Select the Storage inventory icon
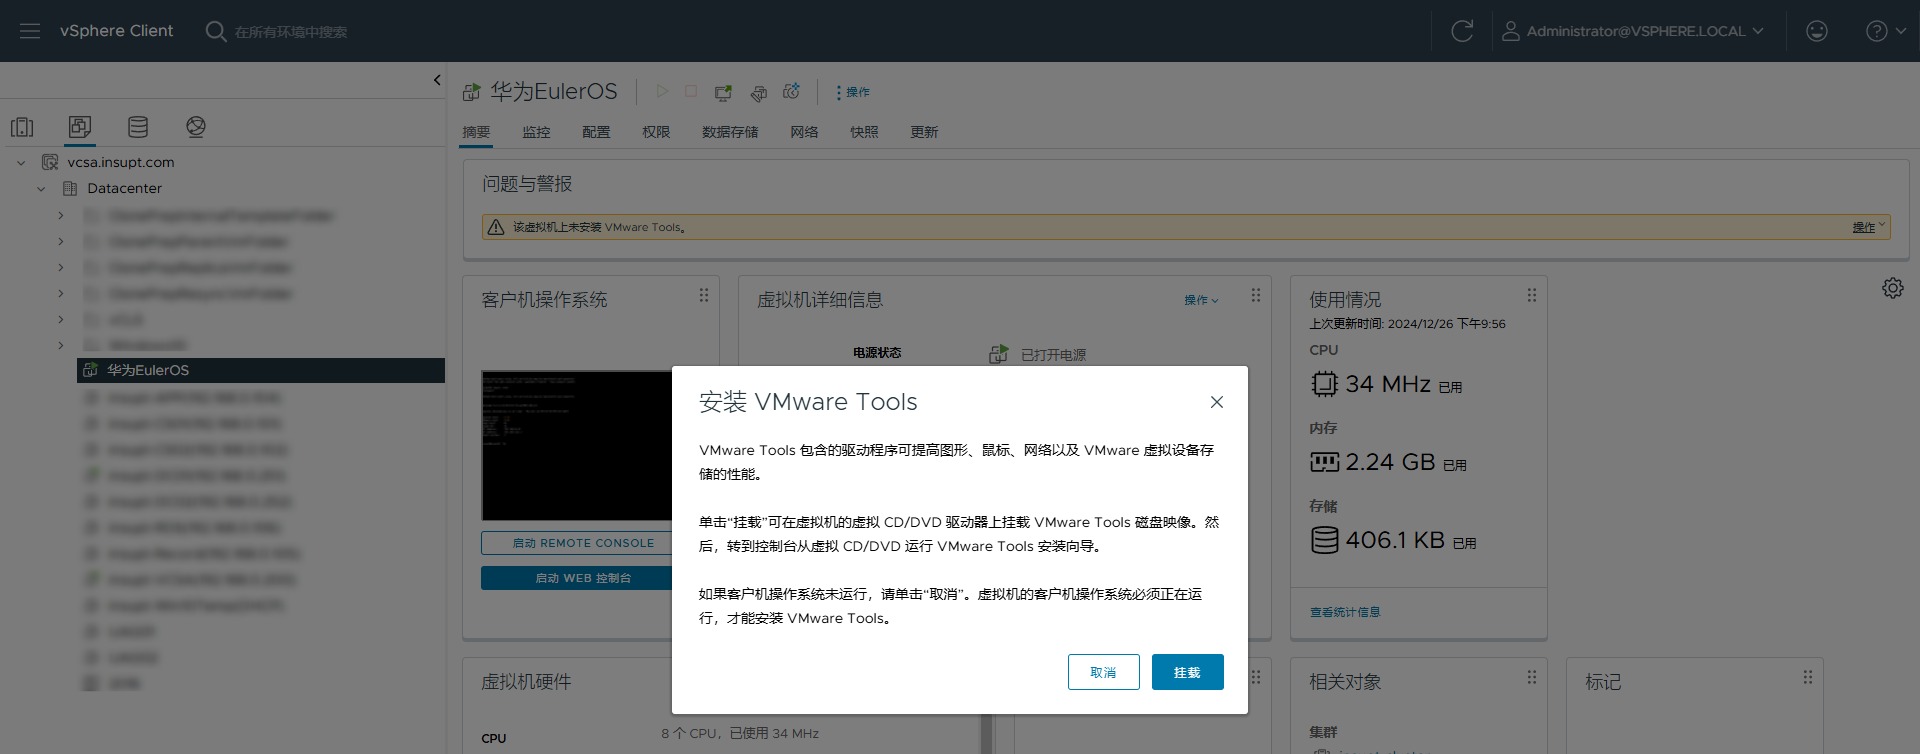Viewport: 1920px width, 754px height. (x=138, y=127)
